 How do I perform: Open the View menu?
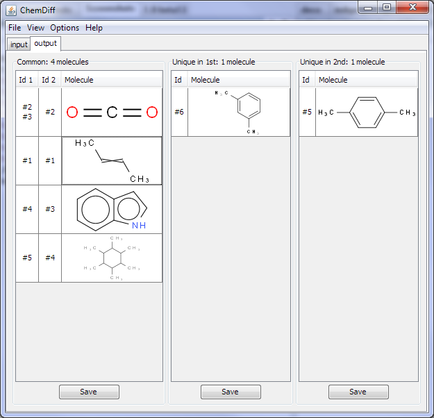[x=36, y=28]
